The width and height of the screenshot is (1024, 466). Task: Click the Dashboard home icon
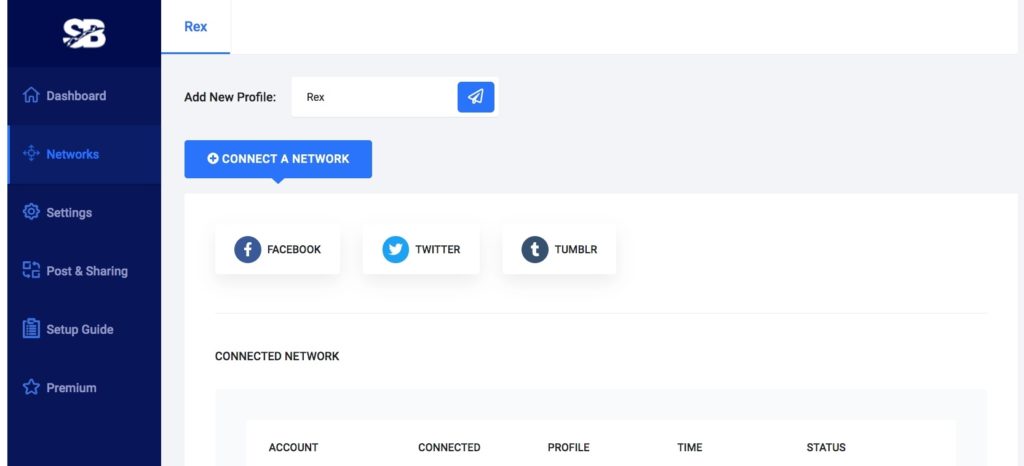coord(31,95)
